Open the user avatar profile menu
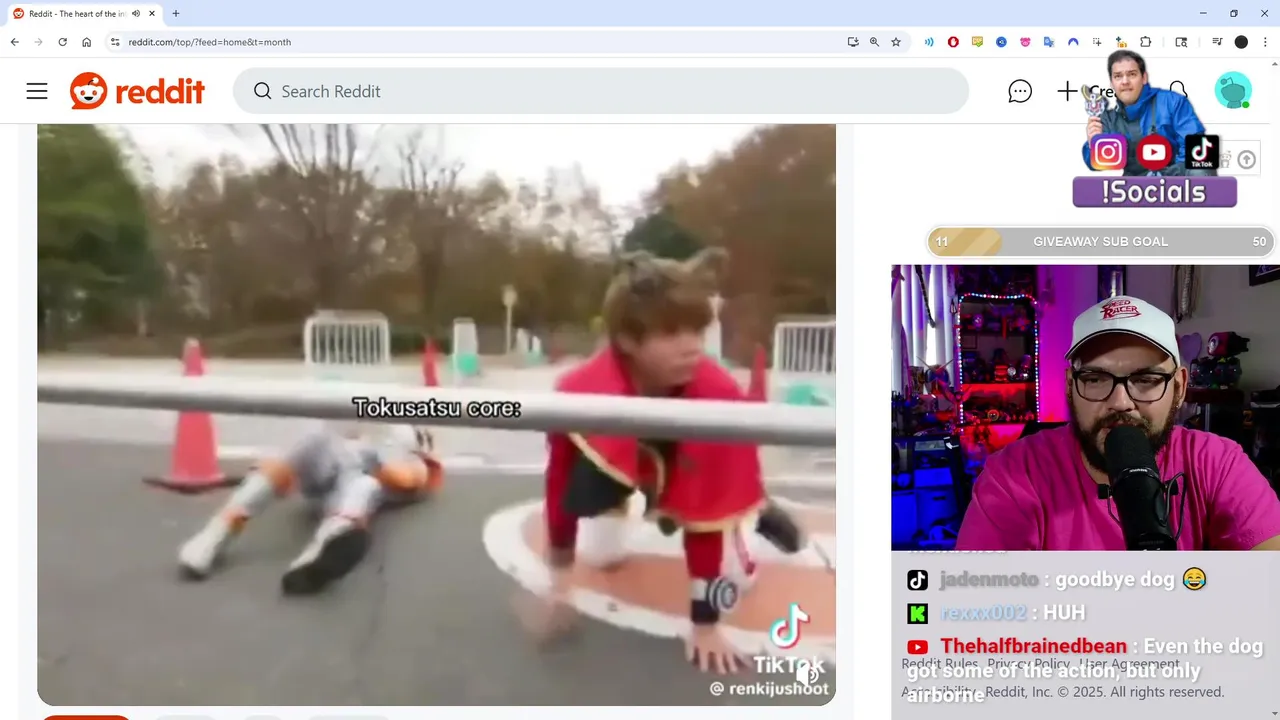 point(1233,91)
